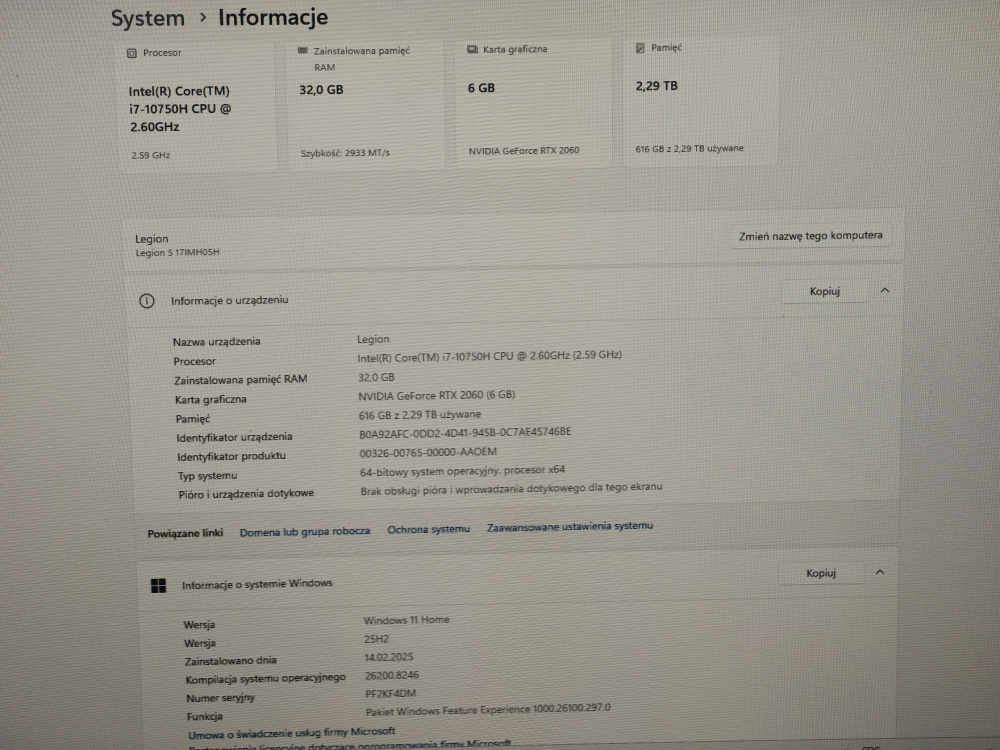Open the Ochrona systemu link
The height and width of the screenshot is (750, 1000).
coord(428,529)
